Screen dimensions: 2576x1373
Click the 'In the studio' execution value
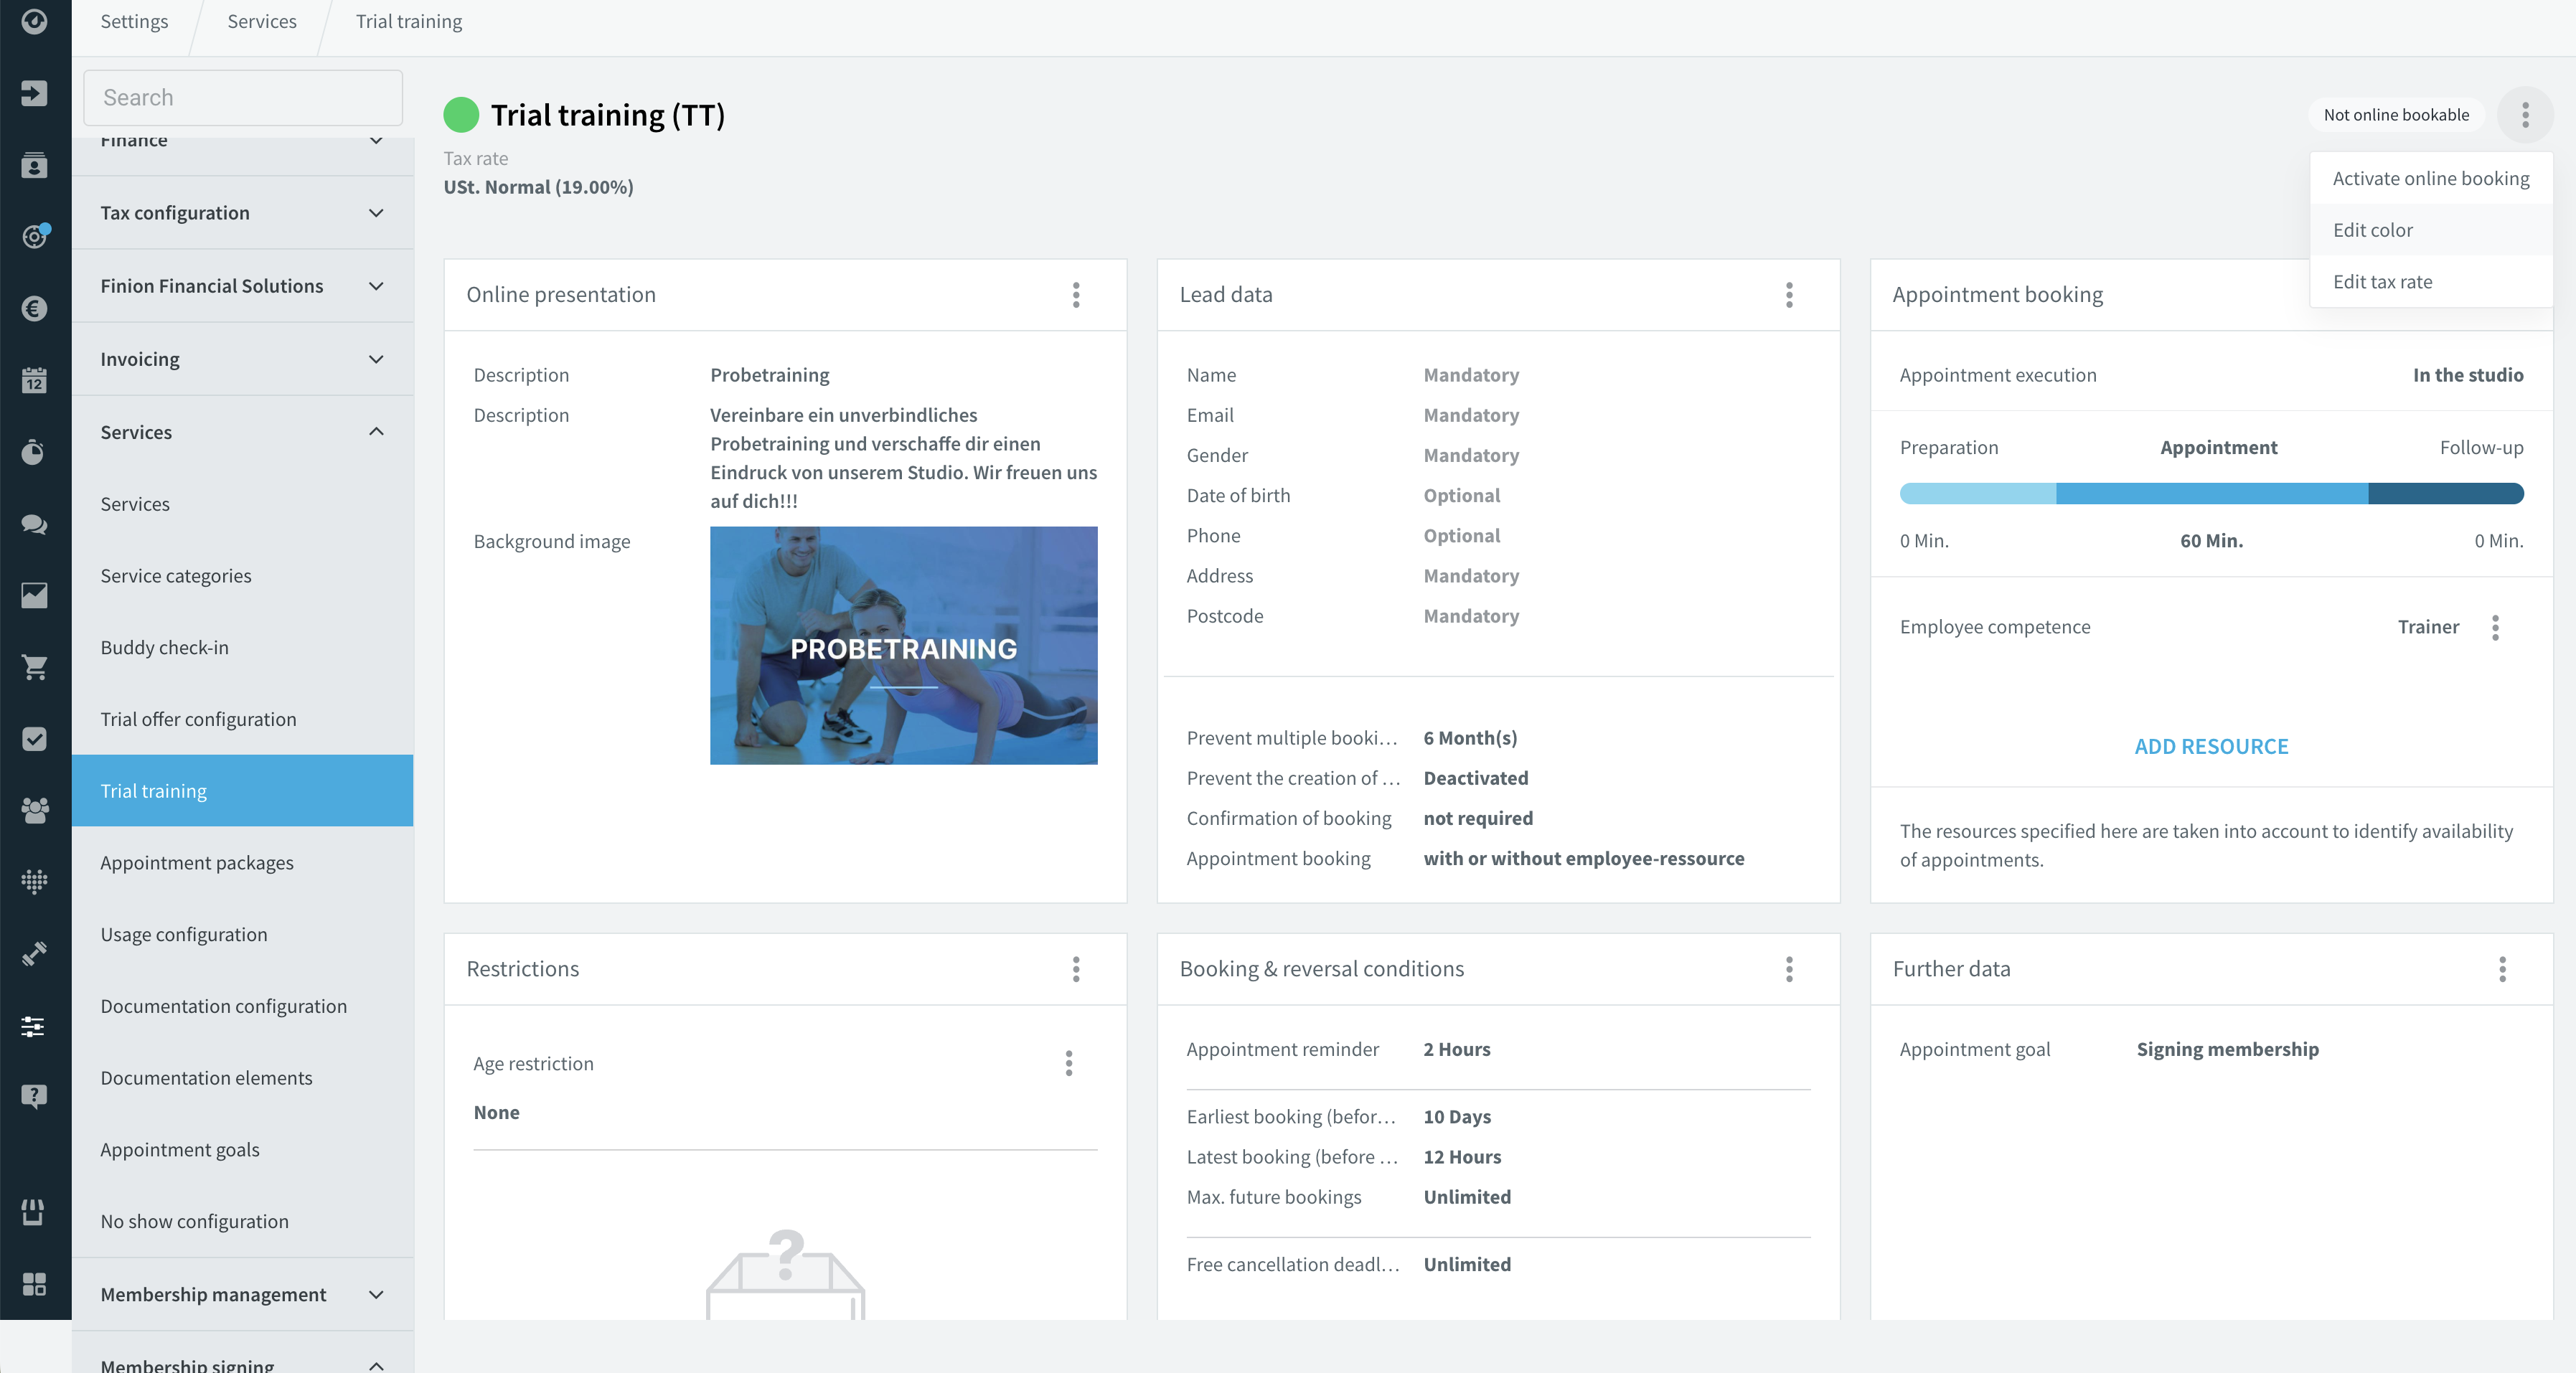point(2468,375)
